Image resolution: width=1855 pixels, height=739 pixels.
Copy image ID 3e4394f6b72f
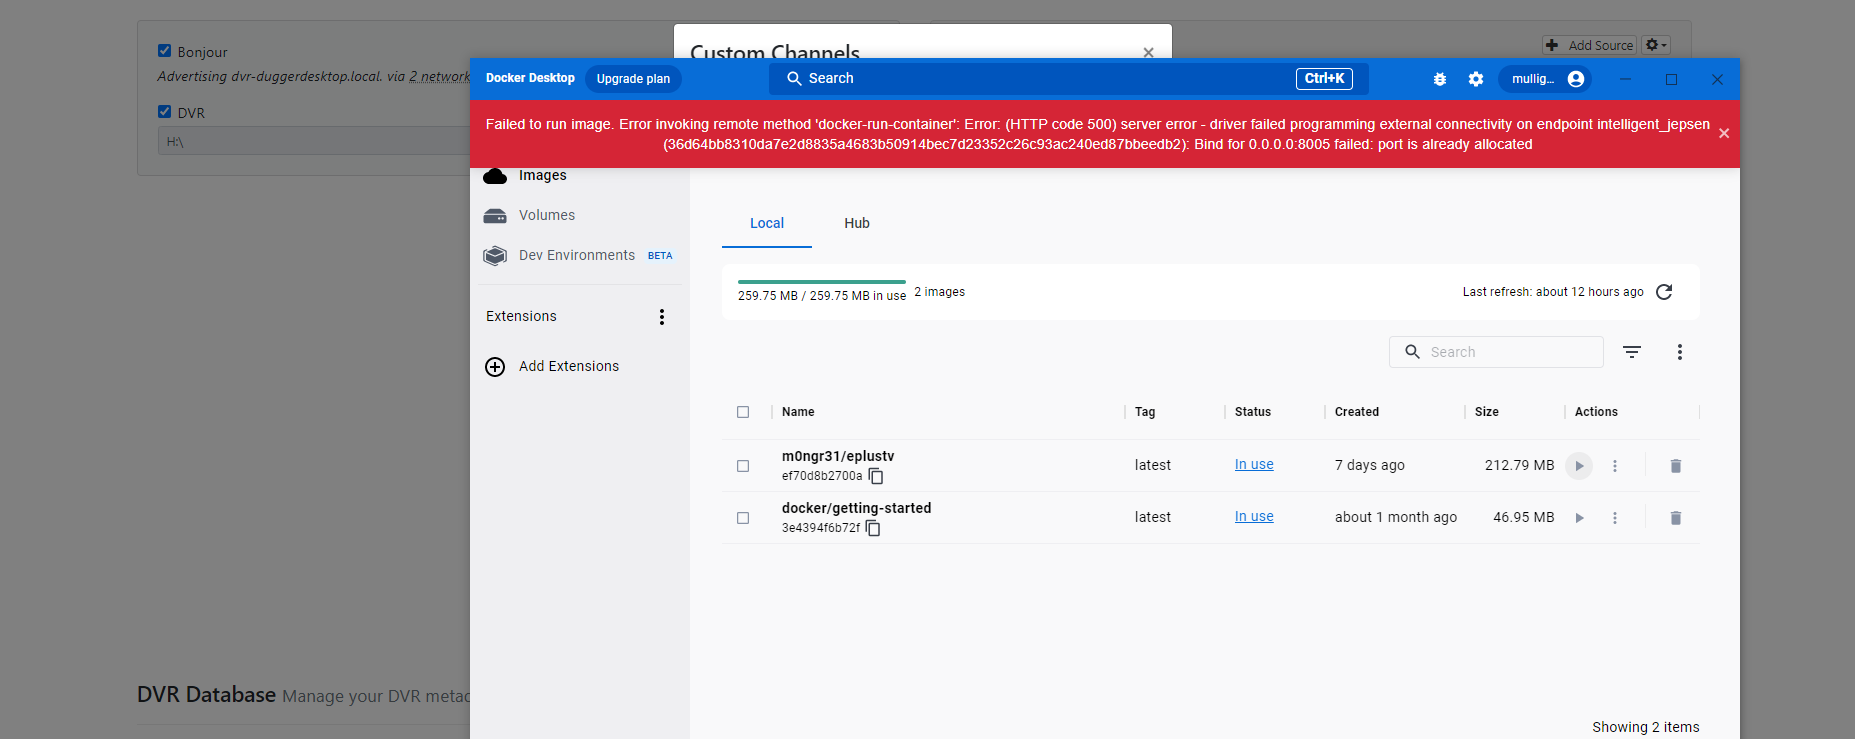pos(873,528)
